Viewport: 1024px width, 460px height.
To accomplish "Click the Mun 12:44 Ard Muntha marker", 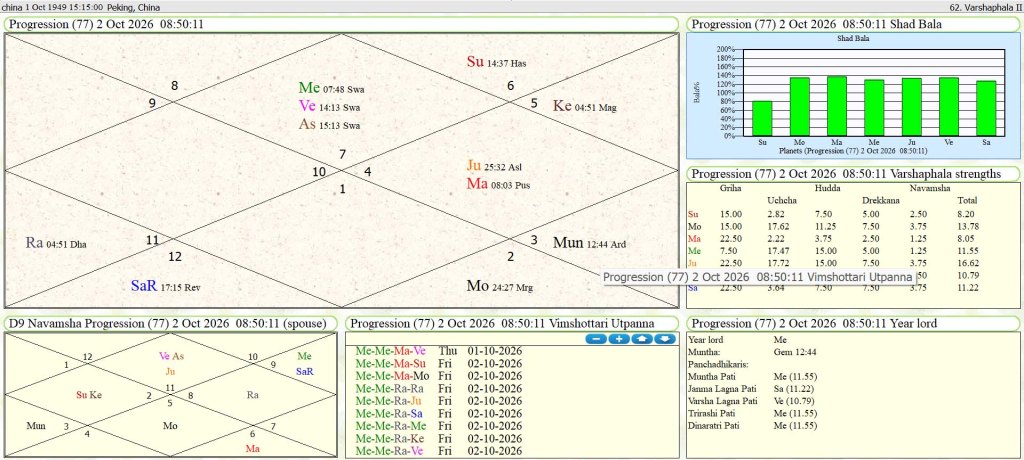I will (x=589, y=243).
